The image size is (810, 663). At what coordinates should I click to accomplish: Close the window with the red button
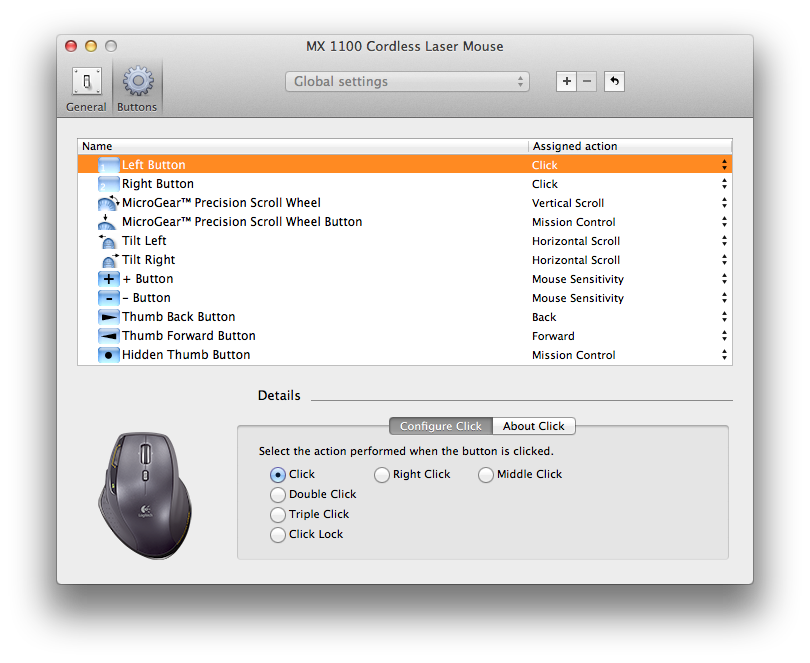point(71,47)
